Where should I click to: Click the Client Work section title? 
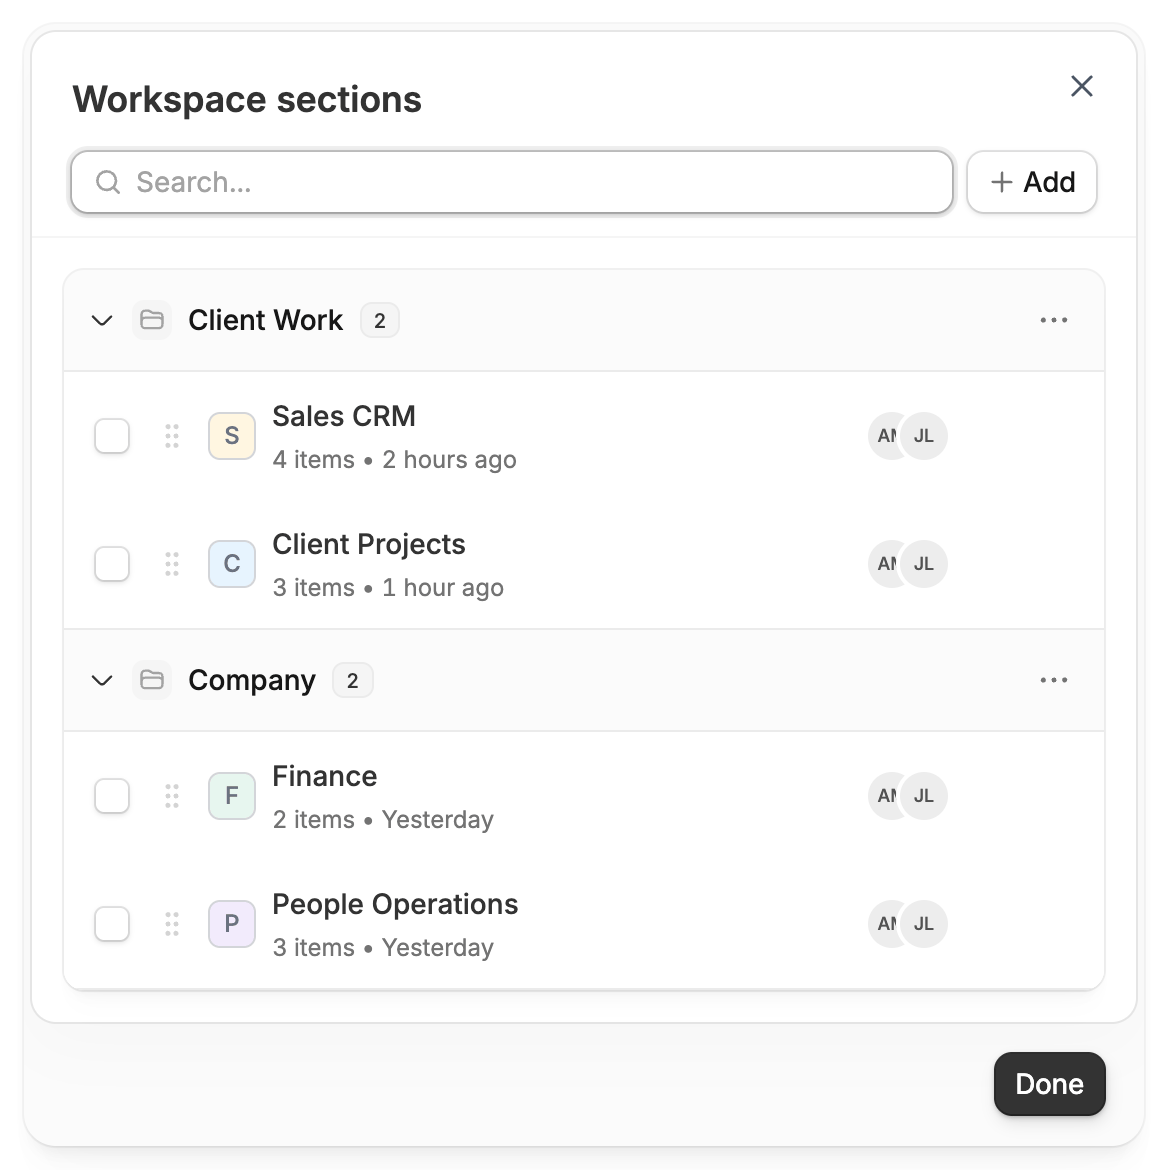pos(266,320)
